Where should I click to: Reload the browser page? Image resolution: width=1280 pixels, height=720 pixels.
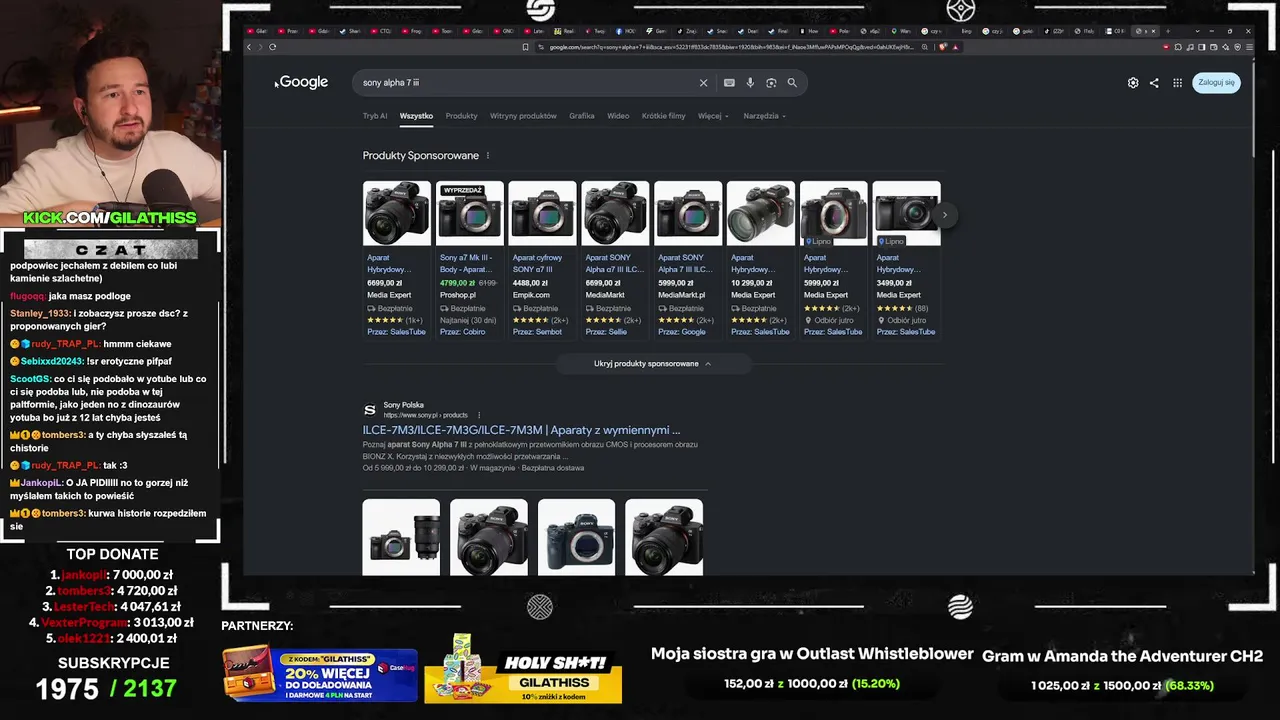point(272,47)
